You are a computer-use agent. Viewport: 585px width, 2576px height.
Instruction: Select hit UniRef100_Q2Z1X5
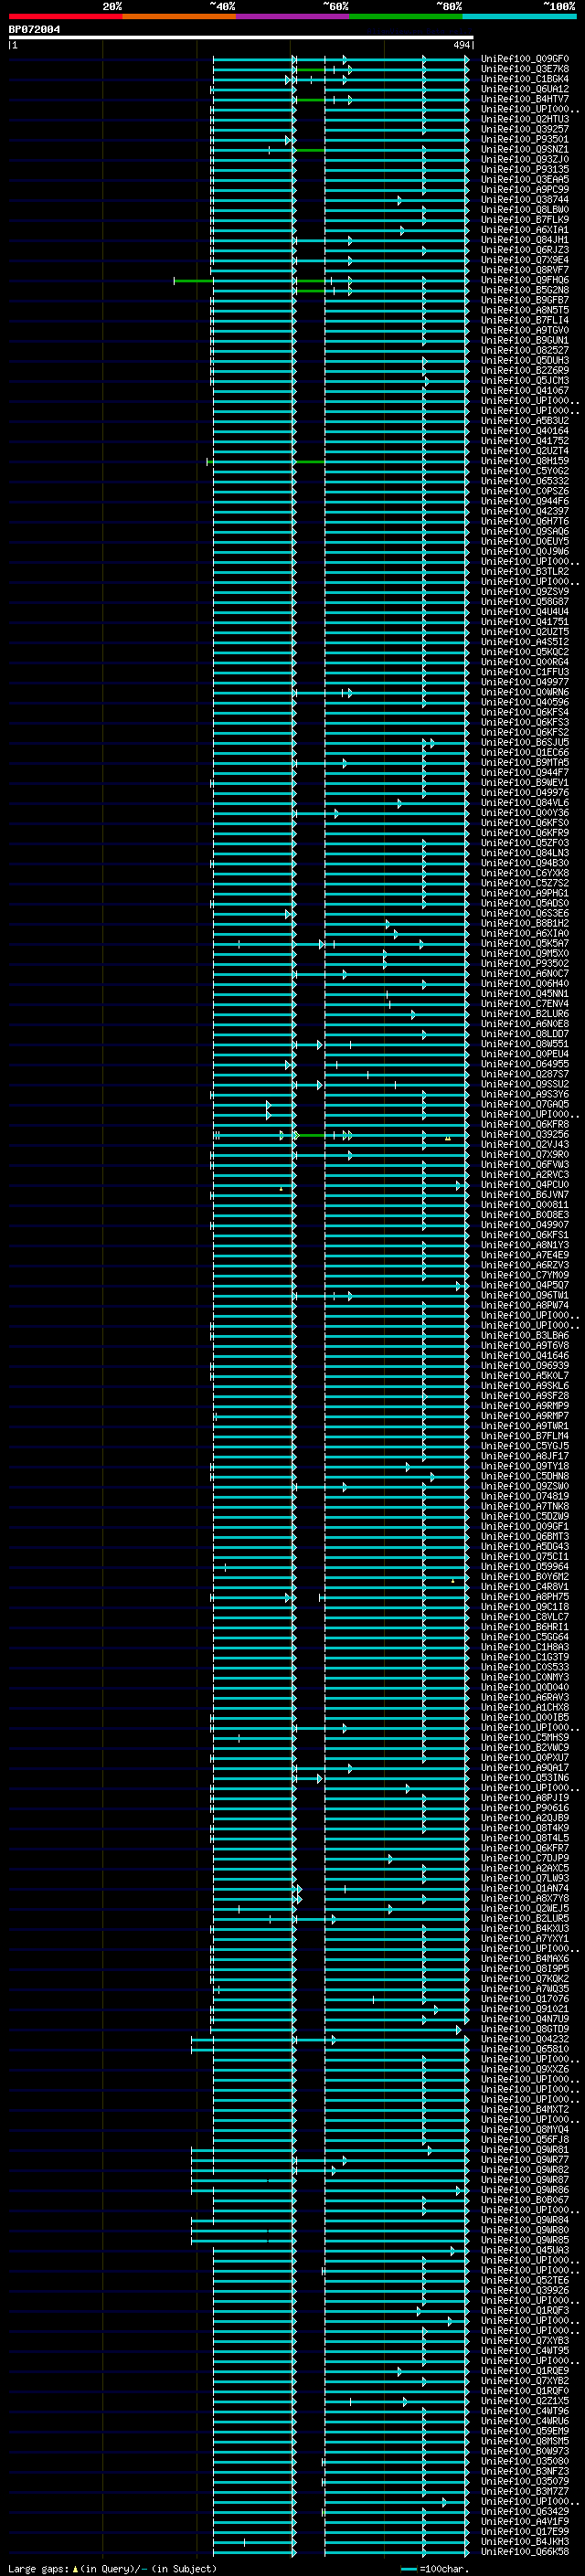point(525,2401)
